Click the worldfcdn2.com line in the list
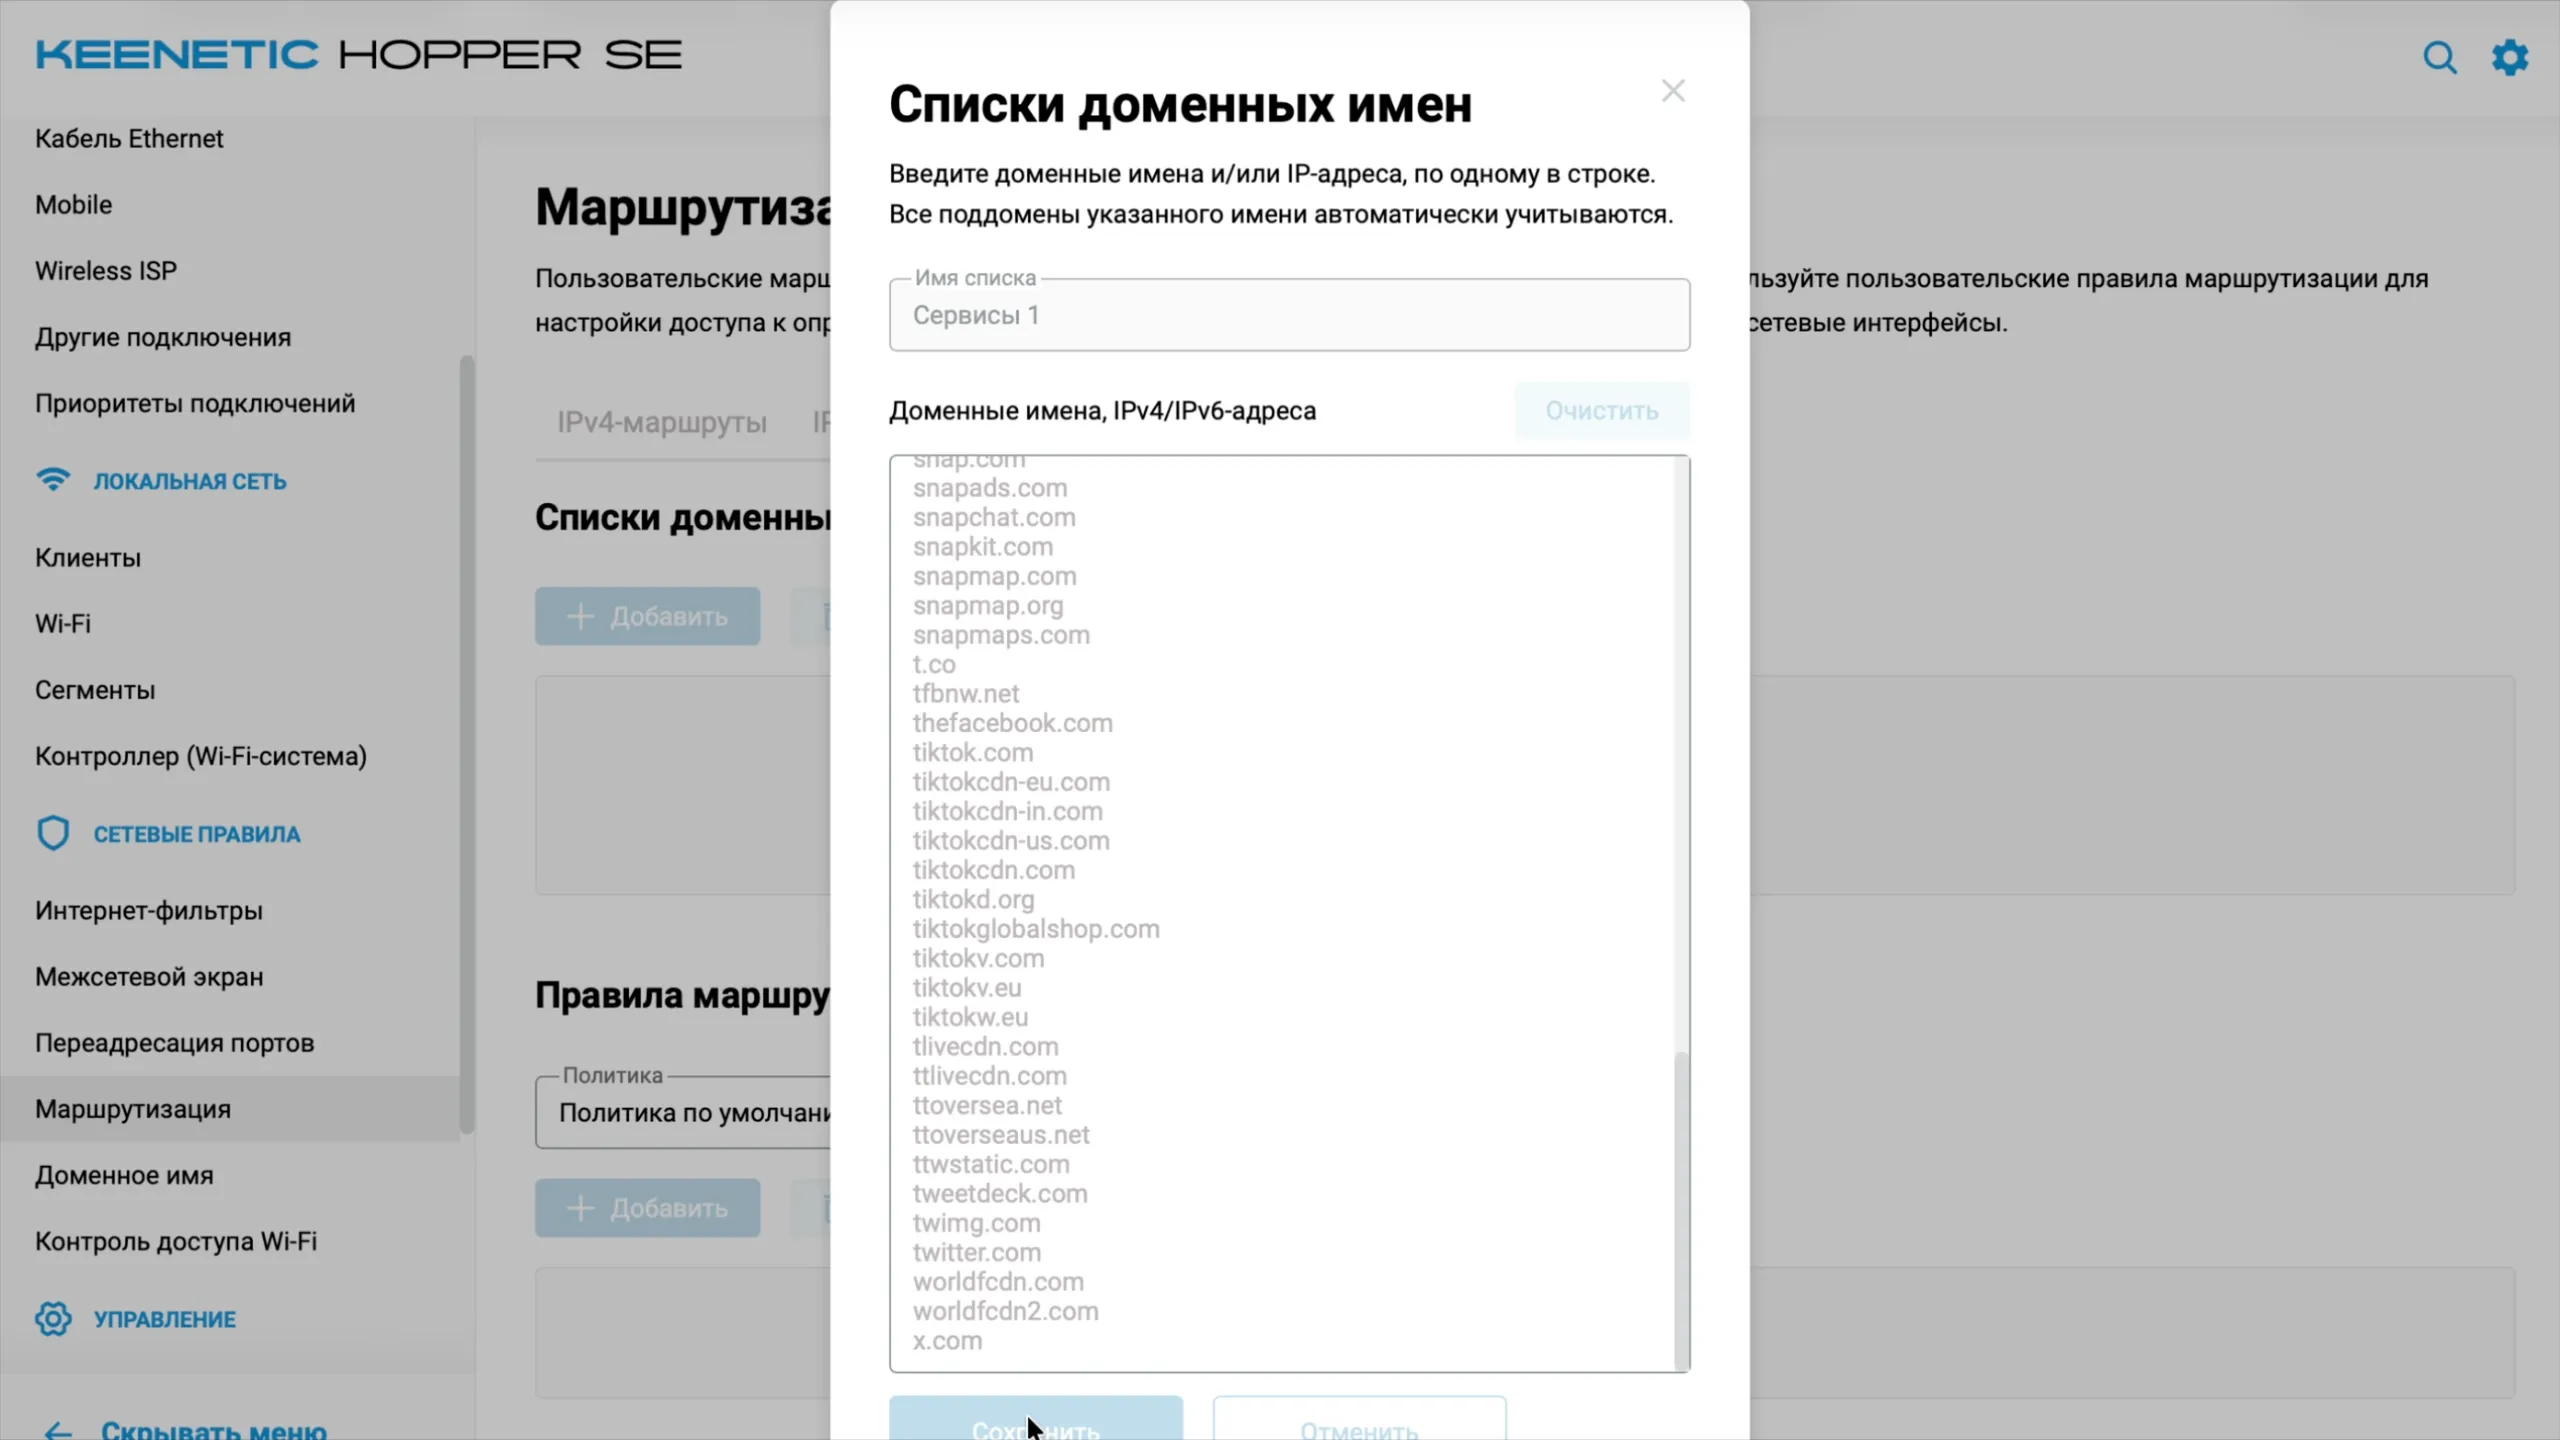Viewport: 2560px width, 1440px height. [x=1005, y=1311]
